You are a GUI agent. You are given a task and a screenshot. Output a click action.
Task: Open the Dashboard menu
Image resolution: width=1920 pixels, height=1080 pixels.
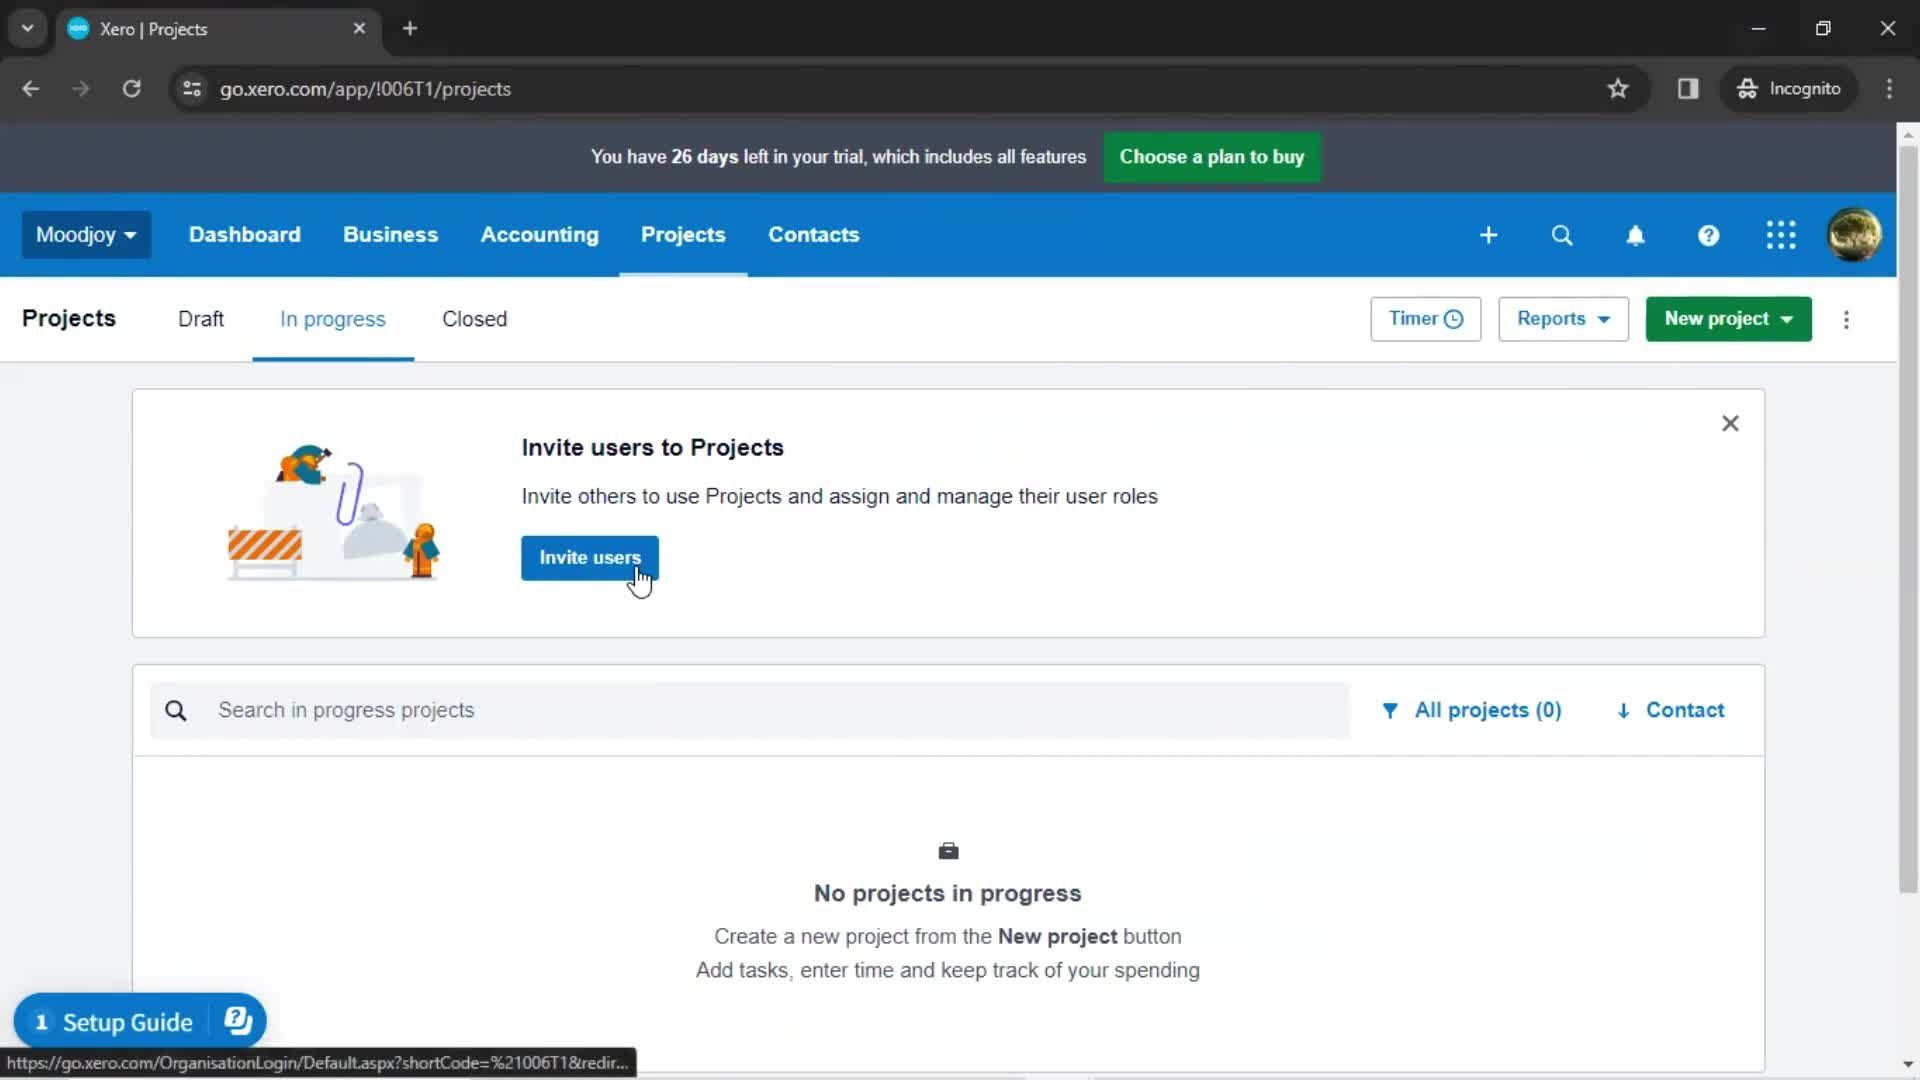coord(245,235)
